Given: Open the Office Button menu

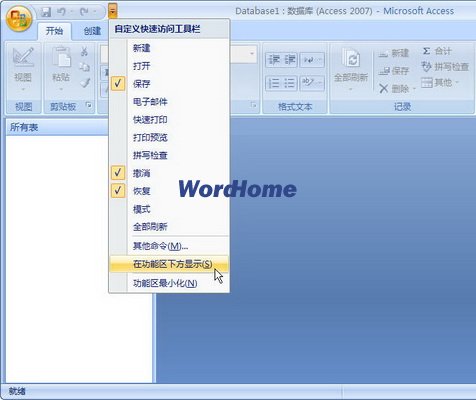Looking at the screenshot, I should pos(19,18).
